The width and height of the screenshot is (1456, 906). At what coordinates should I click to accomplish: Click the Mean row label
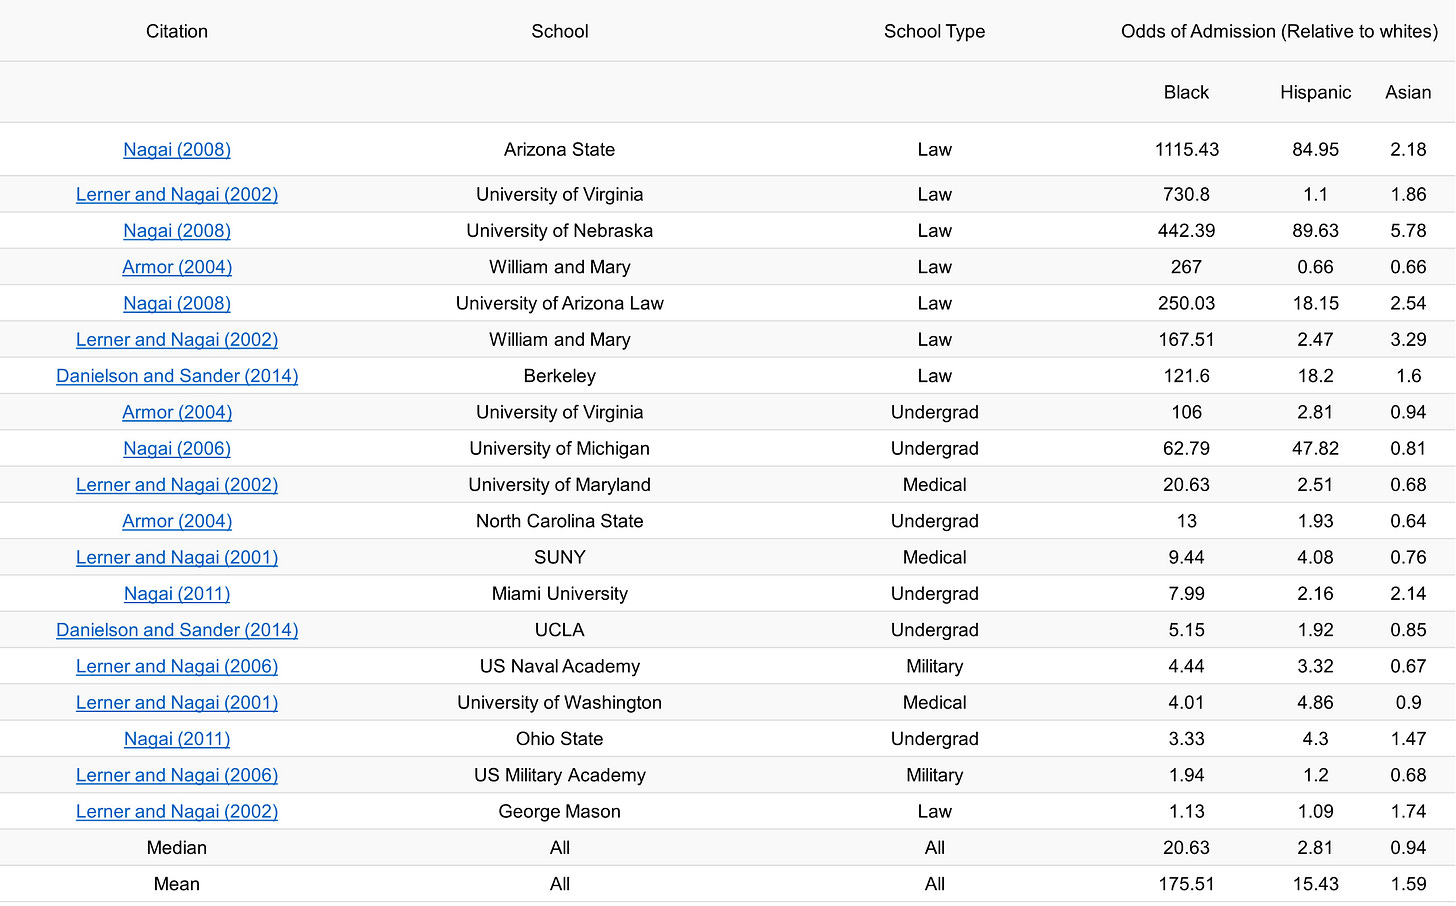pyautogui.click(x=177, y=884)
